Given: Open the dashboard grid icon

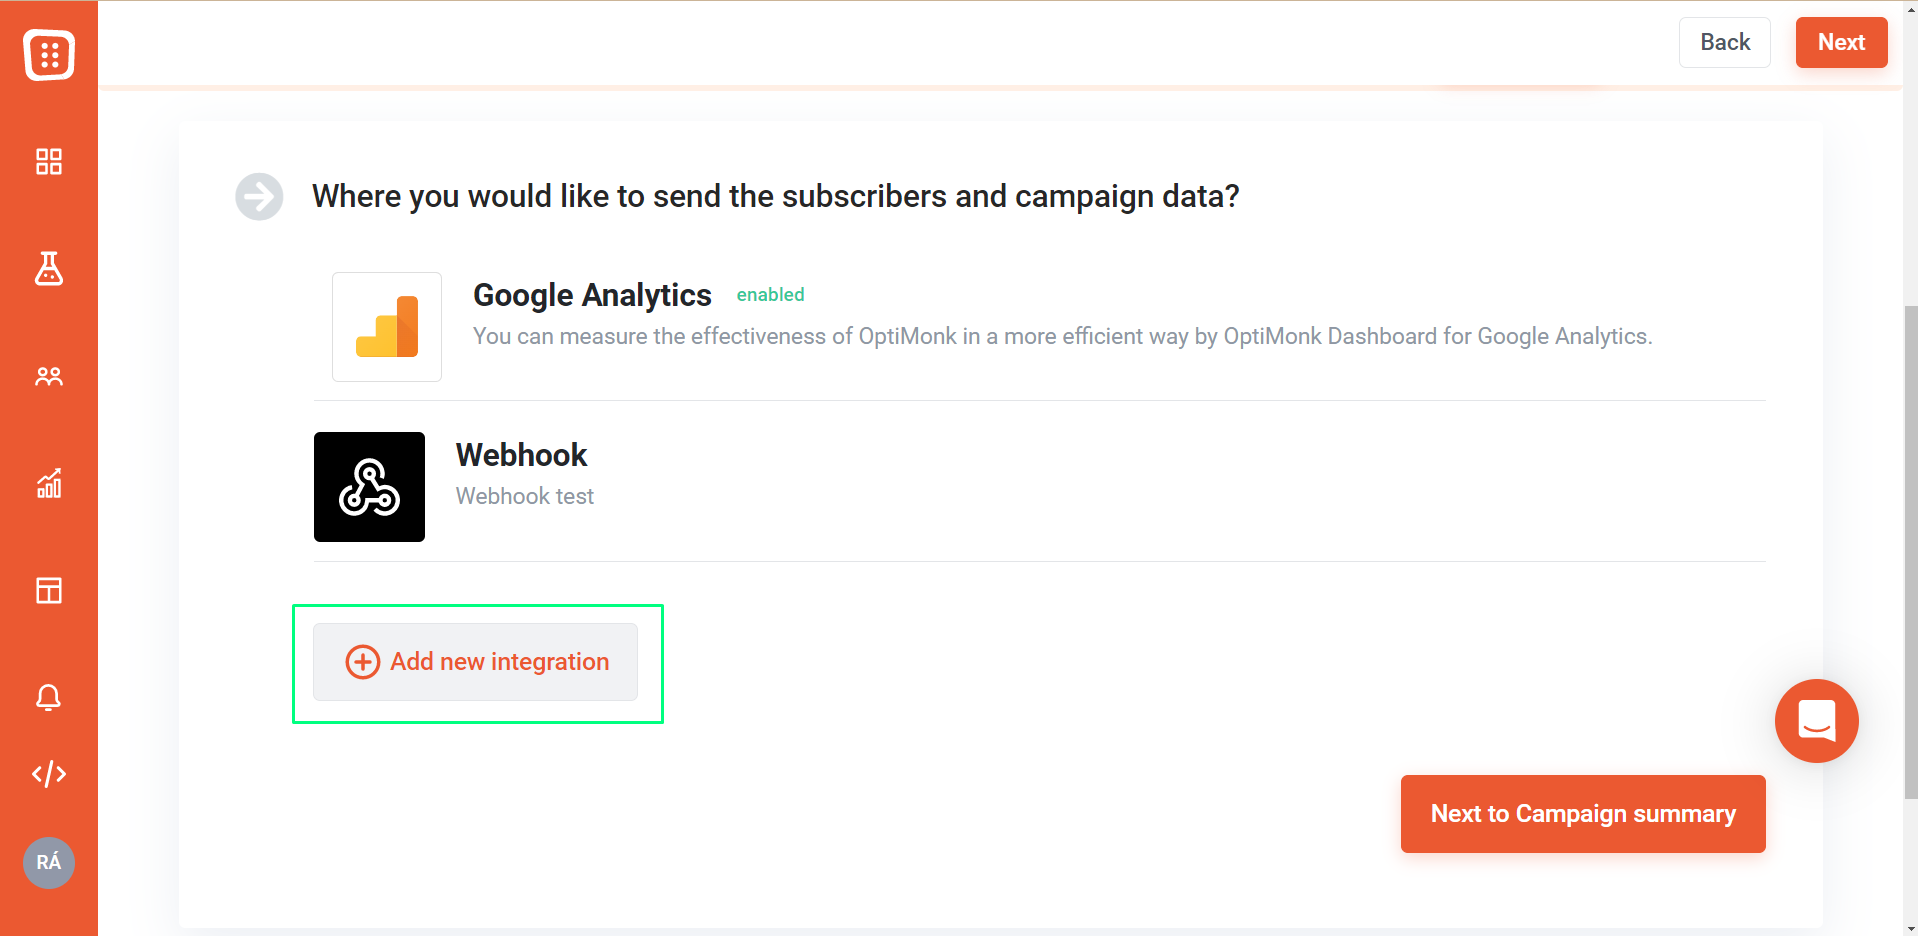Looking at the screenshot, I should pos(49,161).
